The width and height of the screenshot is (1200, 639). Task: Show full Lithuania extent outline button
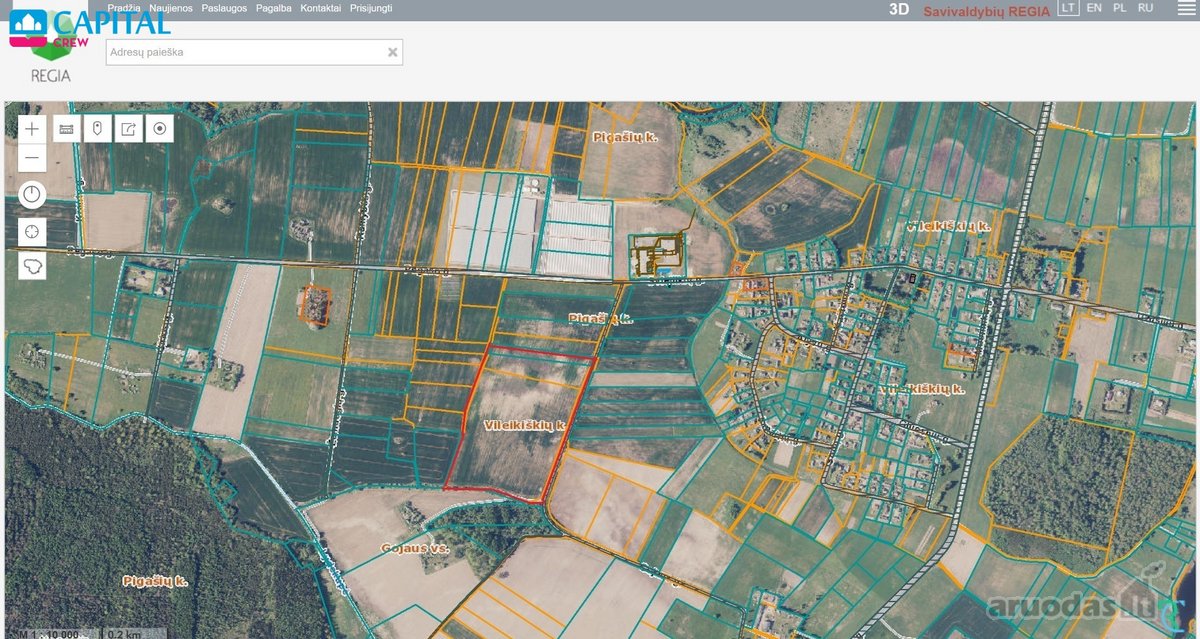pos(32,266)
